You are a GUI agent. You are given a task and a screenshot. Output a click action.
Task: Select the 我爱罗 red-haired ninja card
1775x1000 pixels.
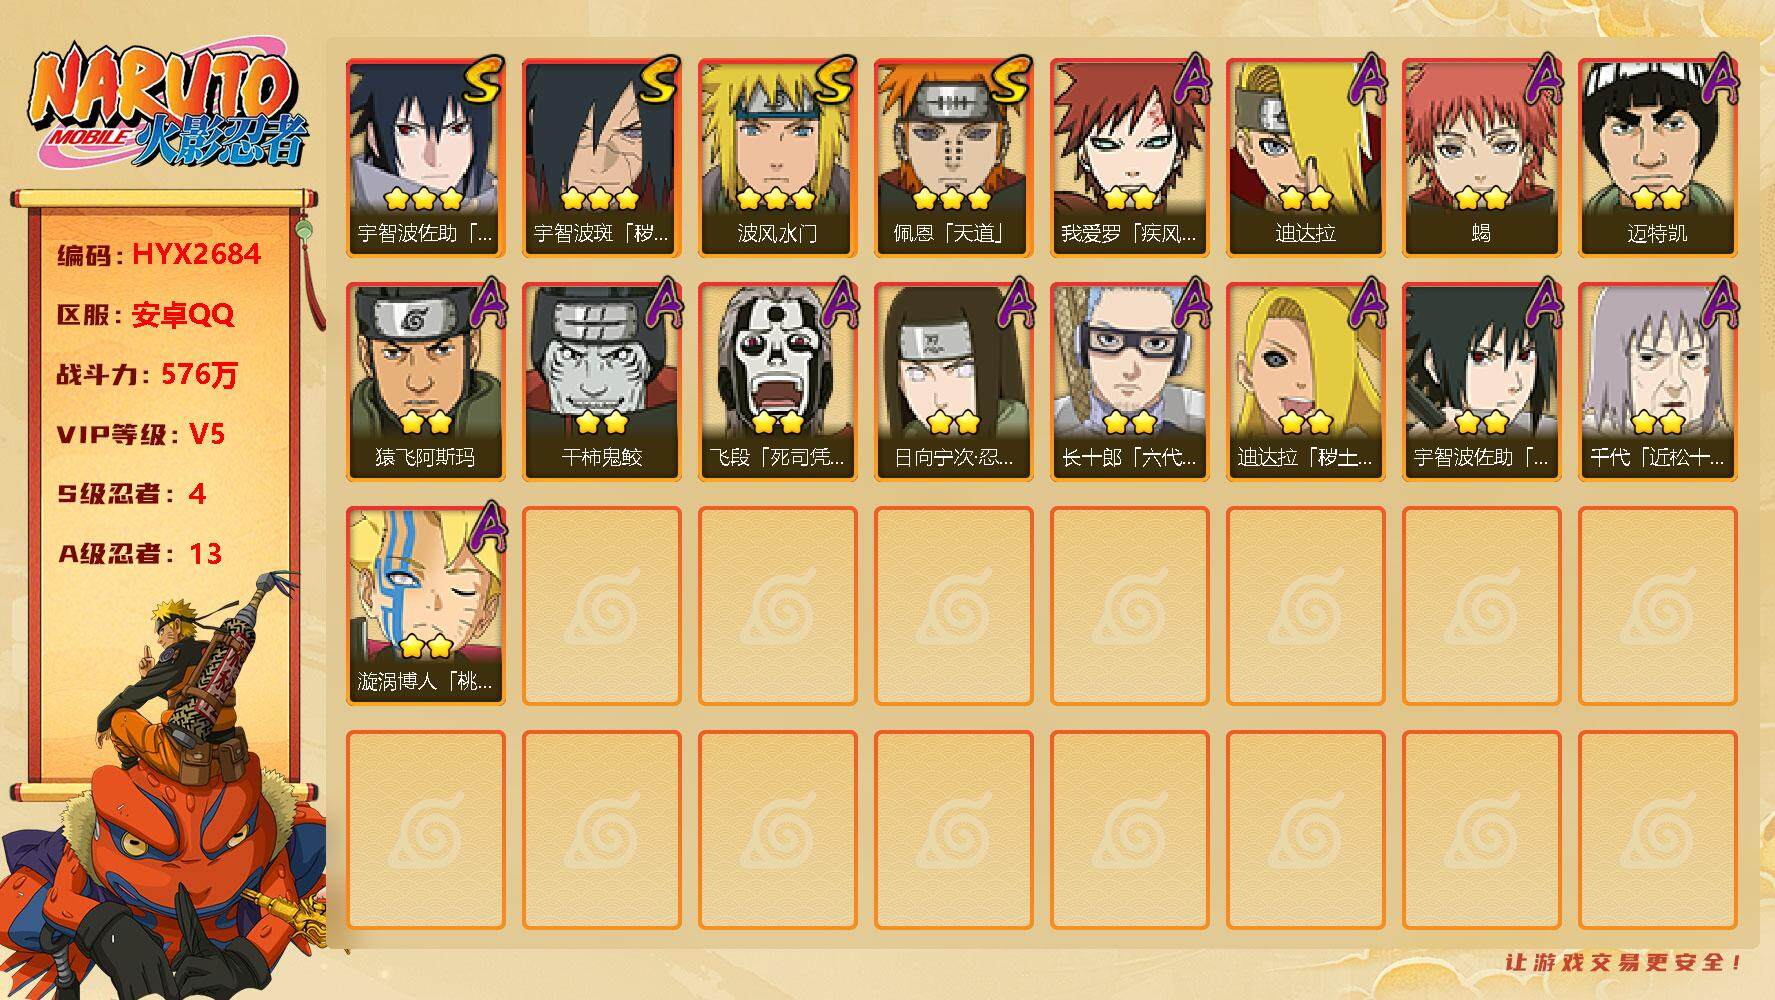(1129, 158)
